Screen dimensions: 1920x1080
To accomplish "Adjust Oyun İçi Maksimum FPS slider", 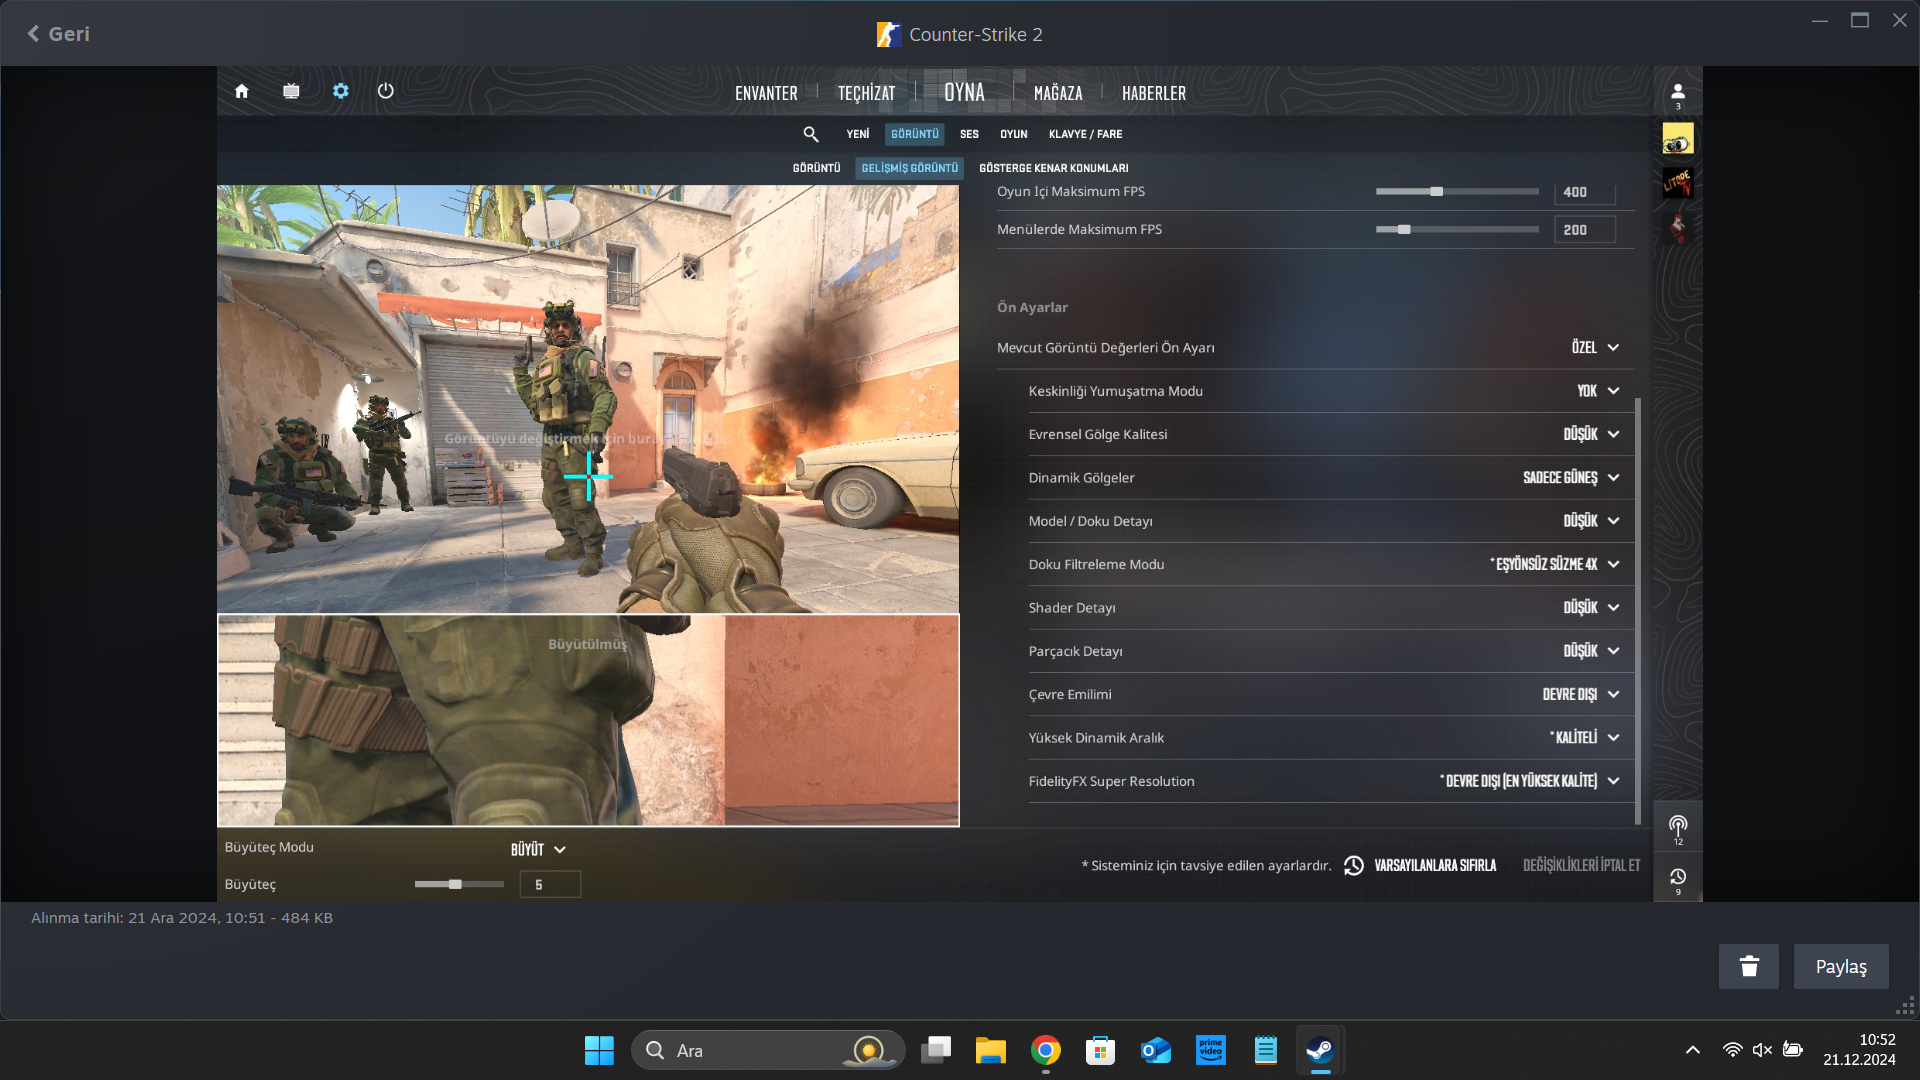I will 1437,192.
